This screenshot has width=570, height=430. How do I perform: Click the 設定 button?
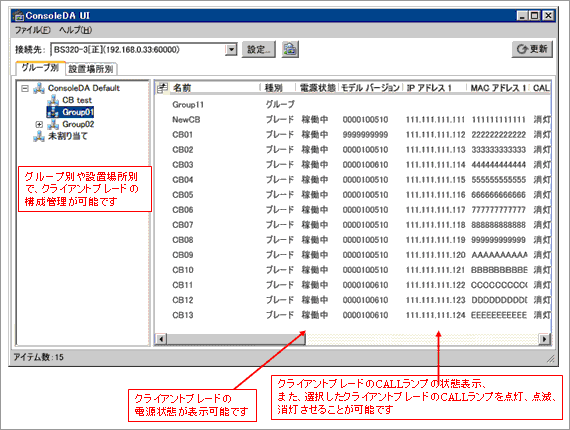(x=259, y=49)
